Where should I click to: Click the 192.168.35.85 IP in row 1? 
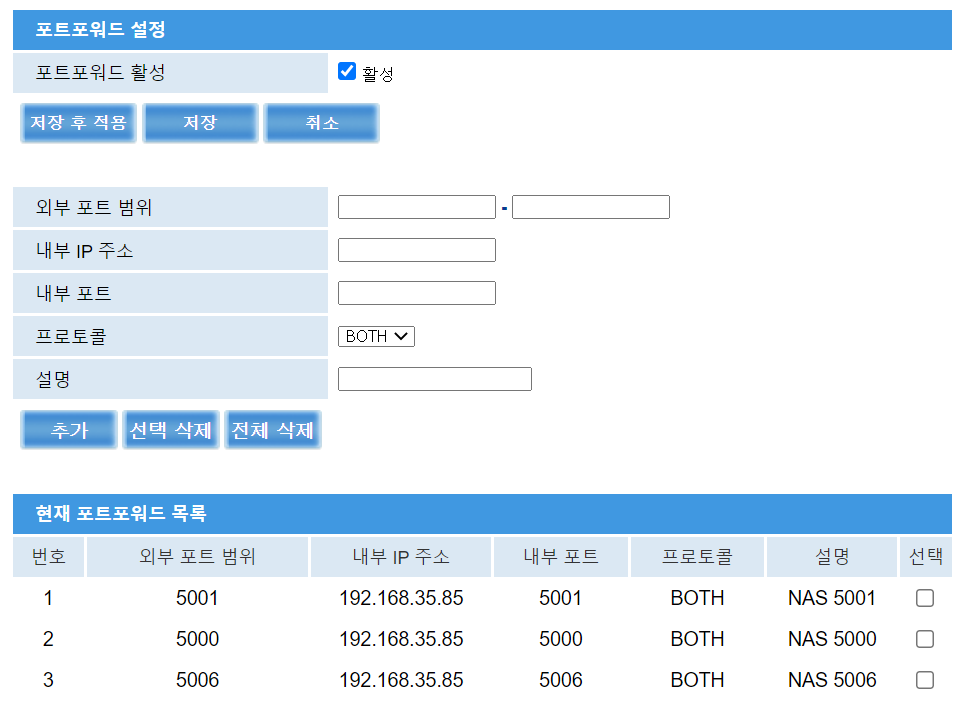tap(401, 598)
